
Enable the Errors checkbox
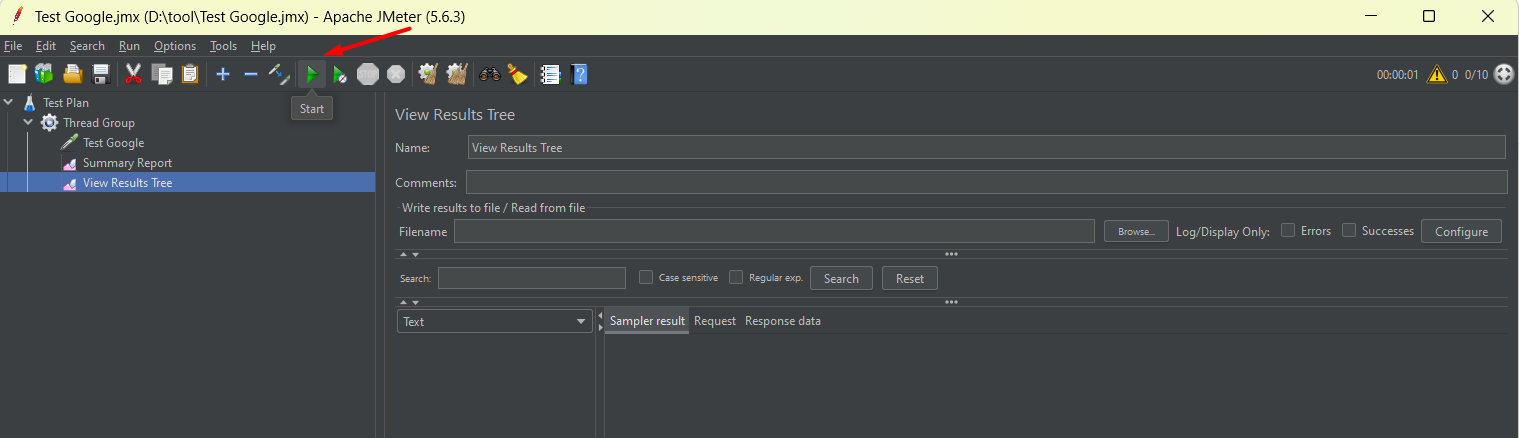point(1288,230)
